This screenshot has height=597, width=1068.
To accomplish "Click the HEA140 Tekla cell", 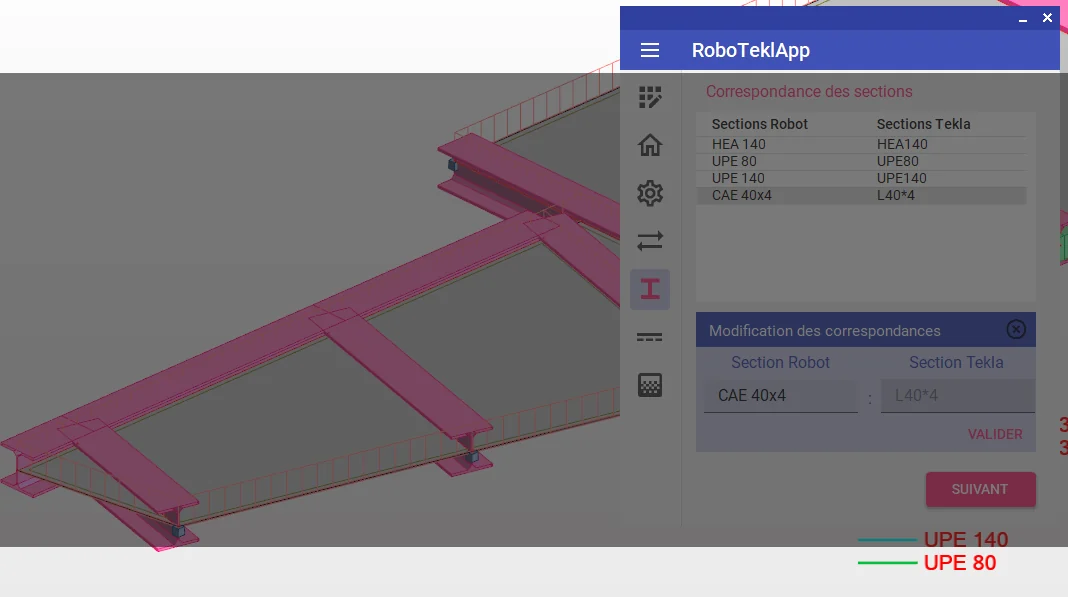I will [x=902, y=144].
